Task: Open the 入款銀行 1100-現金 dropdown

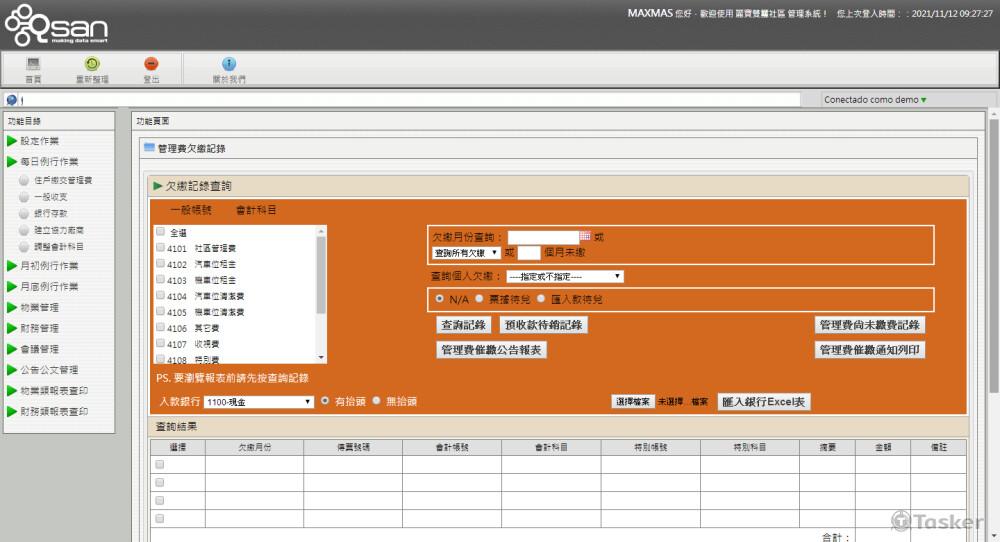Action: click(x=259, y=402)
